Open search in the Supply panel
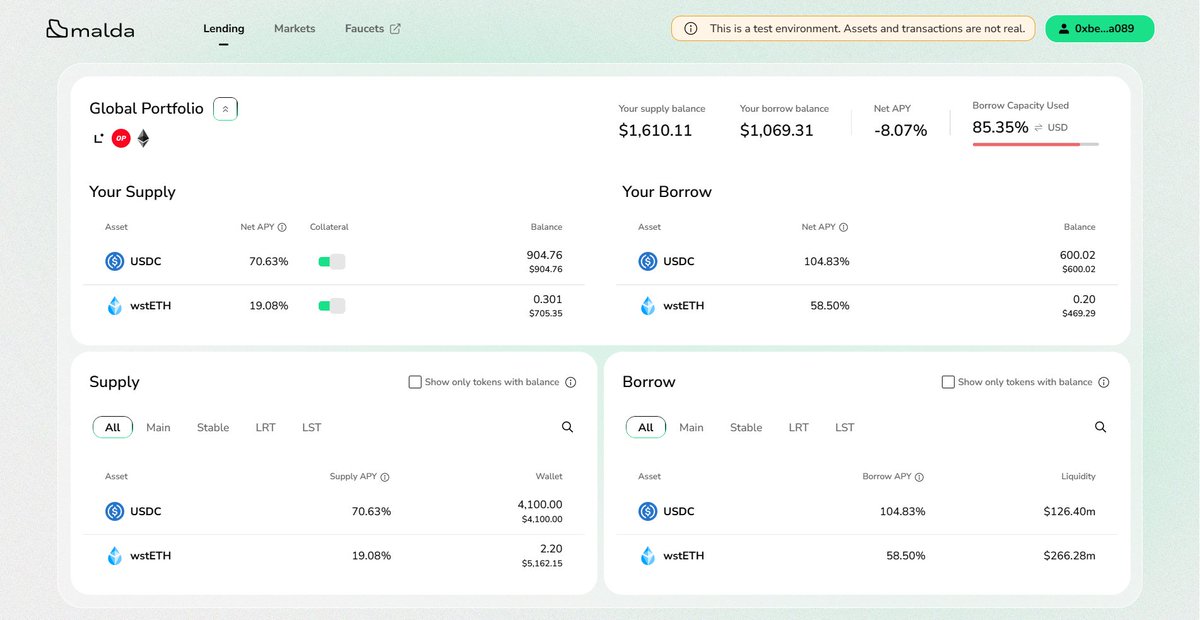Screen dimensions: 1200x620 tap(567, 427)
